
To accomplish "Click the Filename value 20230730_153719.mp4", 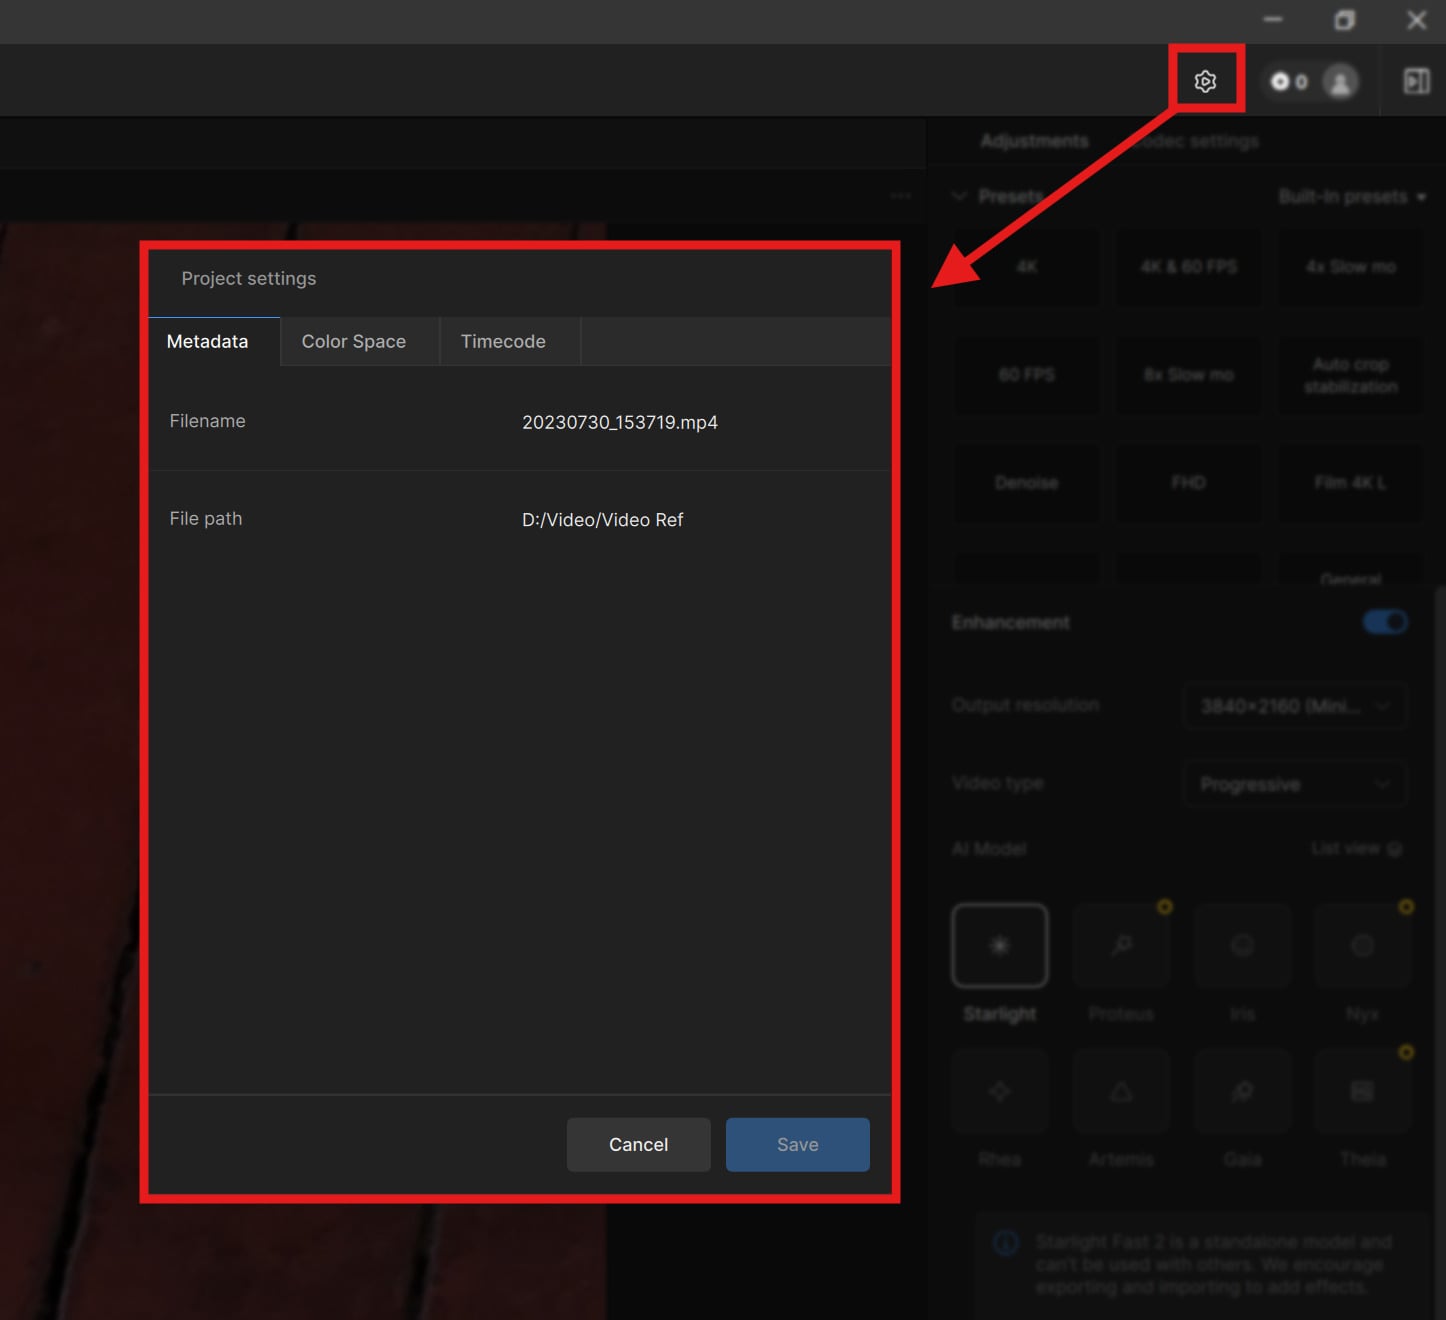I will tap(619, 422).
